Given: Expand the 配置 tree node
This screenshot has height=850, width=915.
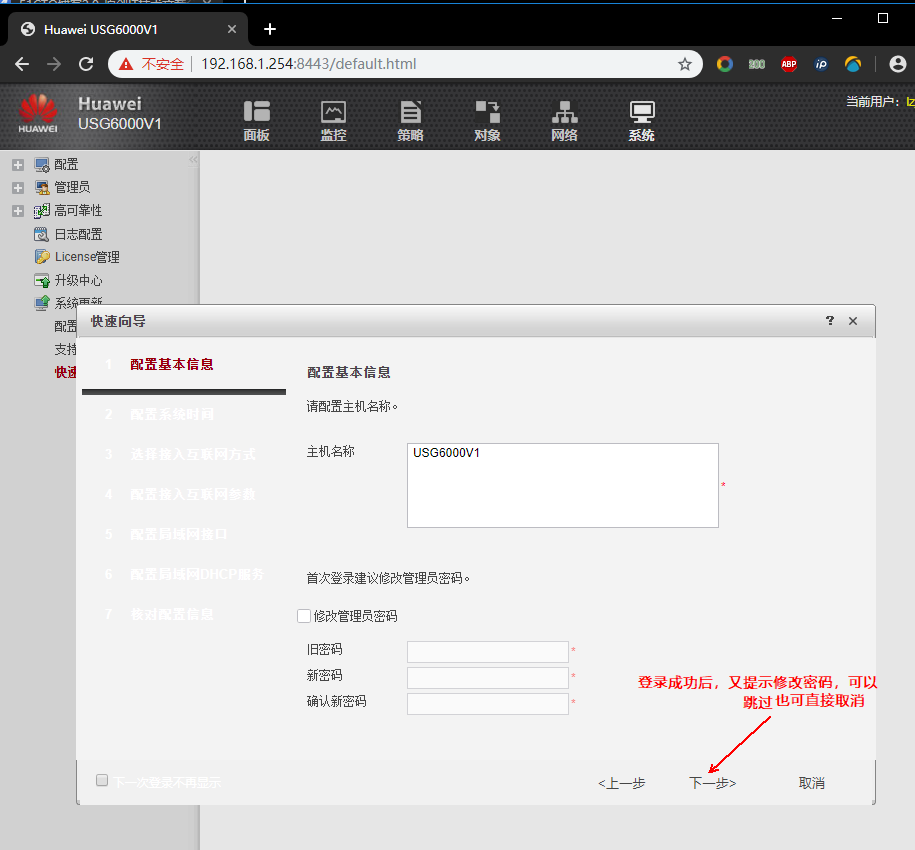Looking at the screenshot, I should (18, 165).
